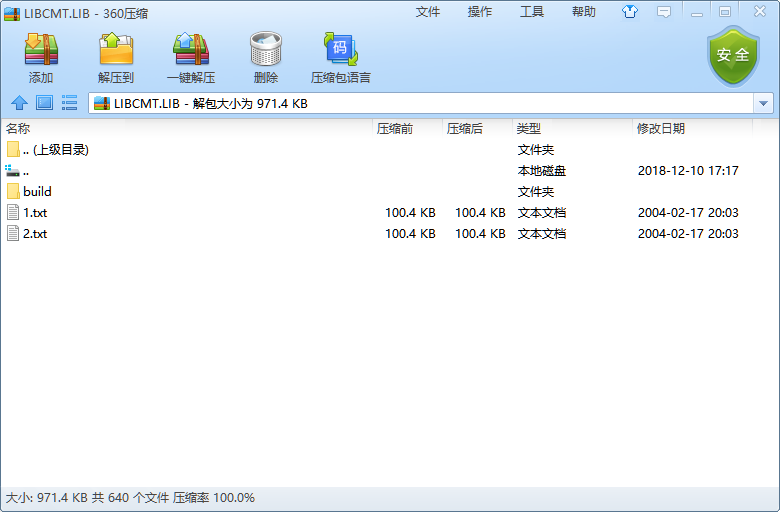Click the green 安全 shield badge
Image resolution: width=780 pixels, height=512 pixels.
(x=733, y=56)
